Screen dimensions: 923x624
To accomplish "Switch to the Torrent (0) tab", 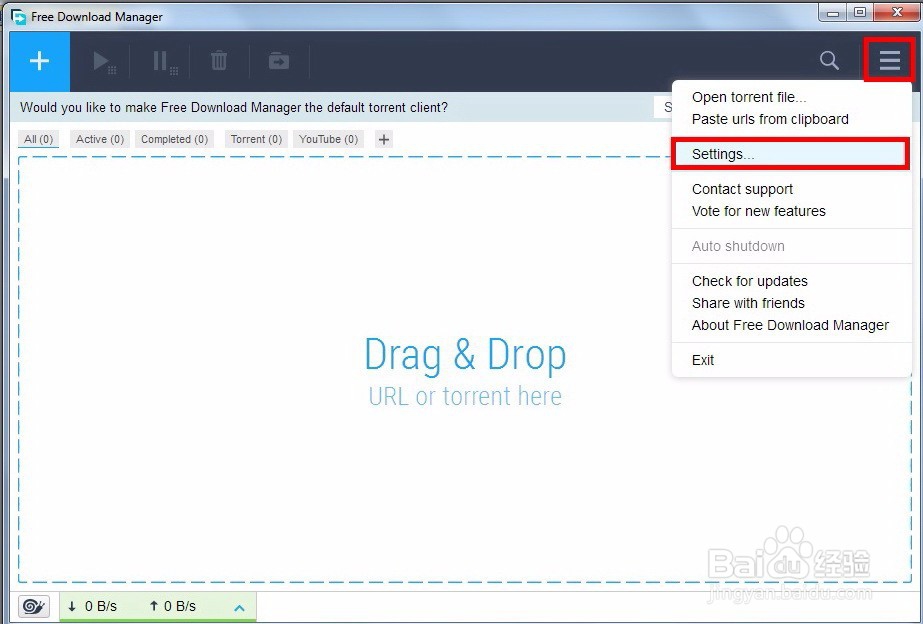I will [256, 140].
